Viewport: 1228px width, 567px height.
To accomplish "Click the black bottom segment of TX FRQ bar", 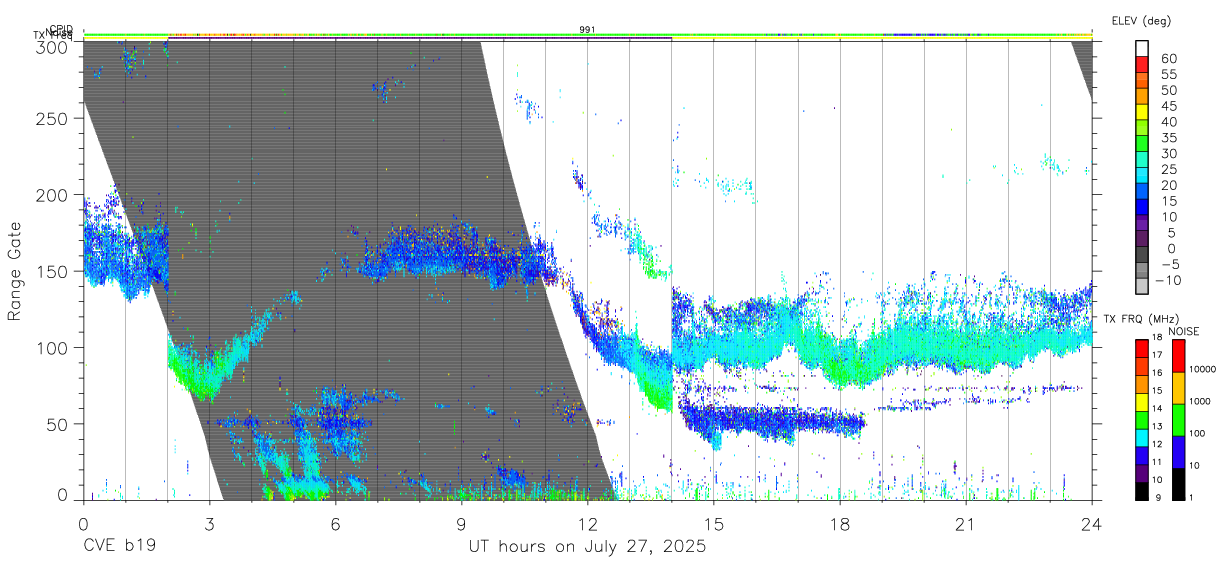I will [x=1142, y=490].
